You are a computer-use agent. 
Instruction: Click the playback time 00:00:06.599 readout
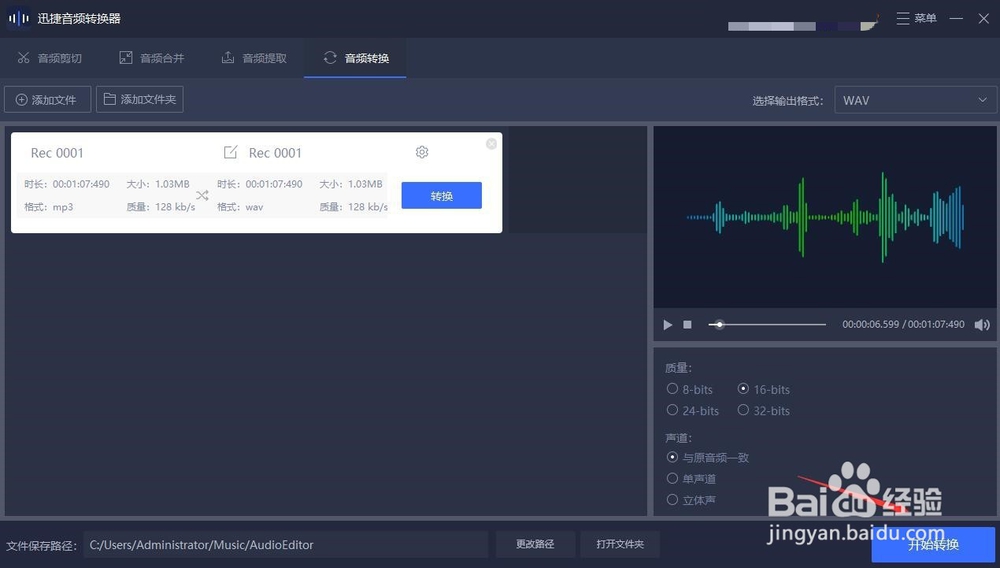coord(871,324)
